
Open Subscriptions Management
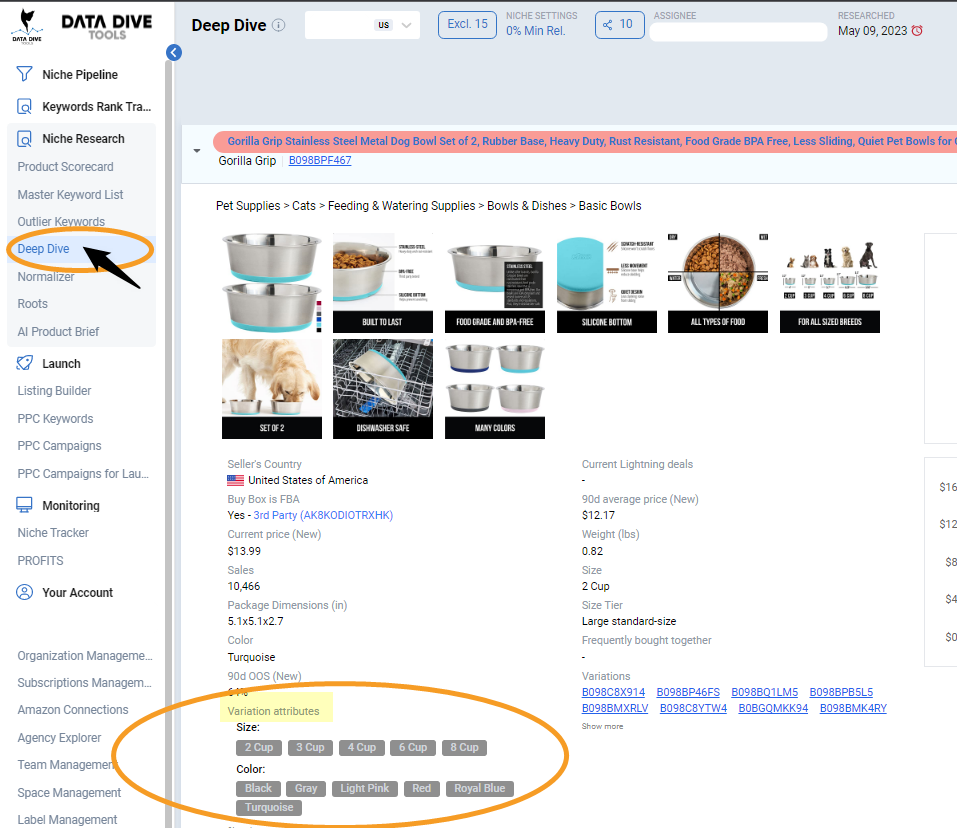click(x=84, y=683)
